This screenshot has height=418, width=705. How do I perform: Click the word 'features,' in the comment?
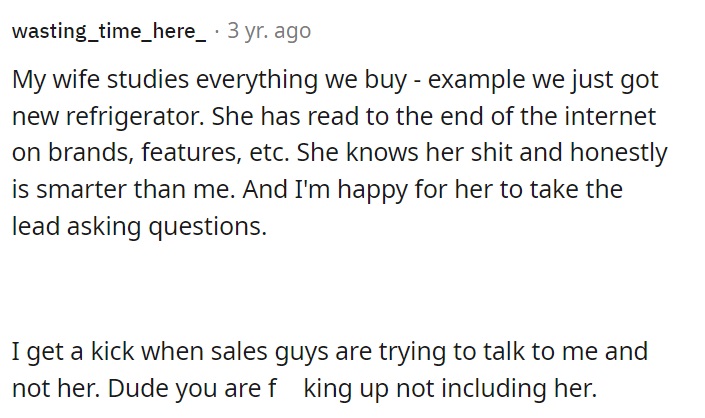pyautogui.click(x=189, y=153)
